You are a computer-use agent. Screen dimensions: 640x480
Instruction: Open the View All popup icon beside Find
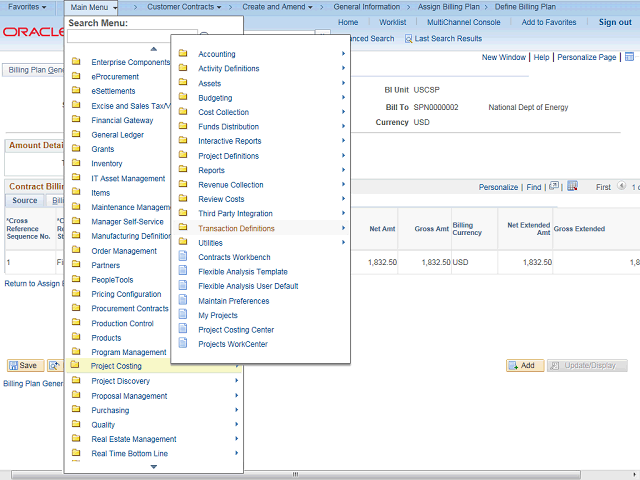[553, 187]
